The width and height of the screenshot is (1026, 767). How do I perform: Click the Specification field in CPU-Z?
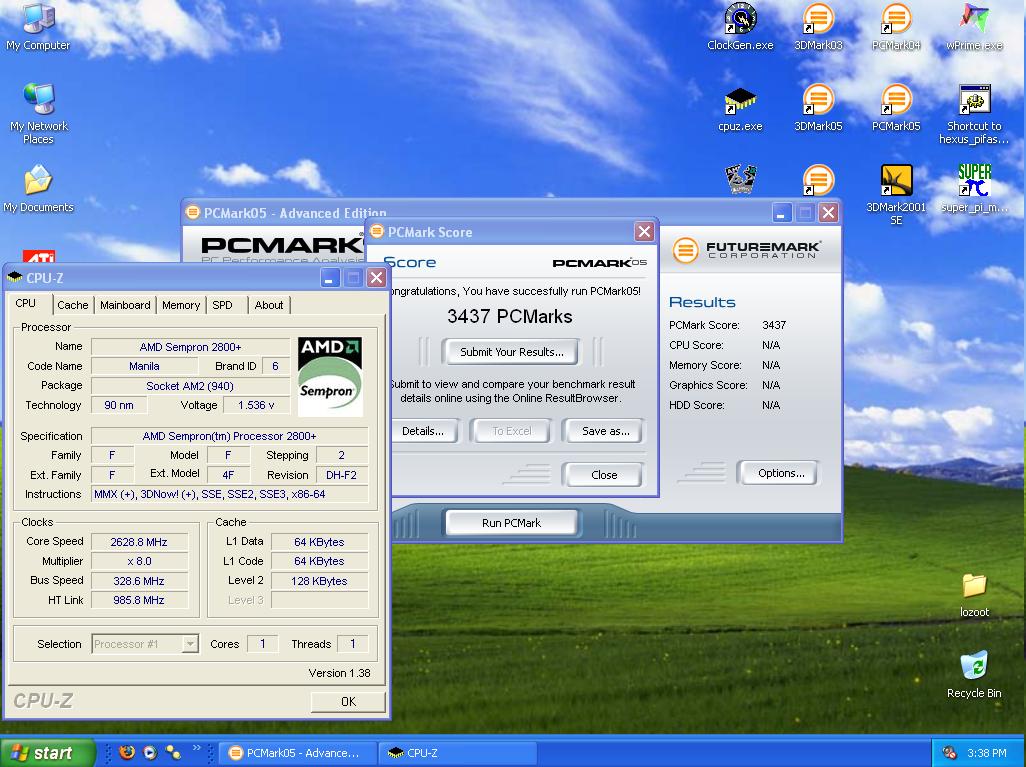(x=230, y=436)
